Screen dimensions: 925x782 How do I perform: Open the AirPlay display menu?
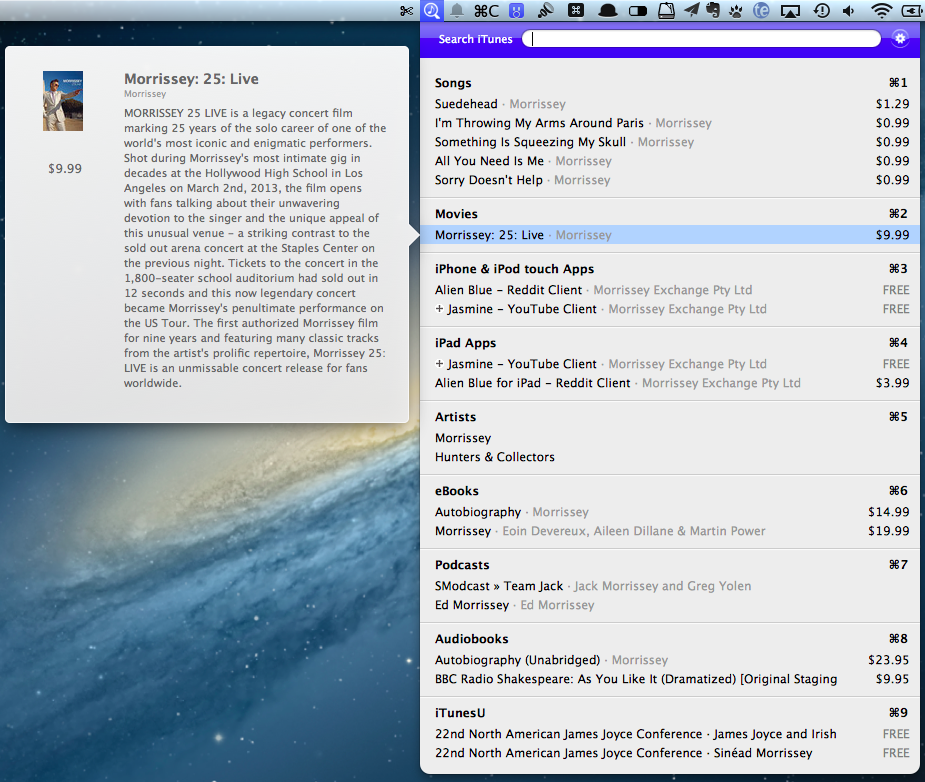click(790, 11)
